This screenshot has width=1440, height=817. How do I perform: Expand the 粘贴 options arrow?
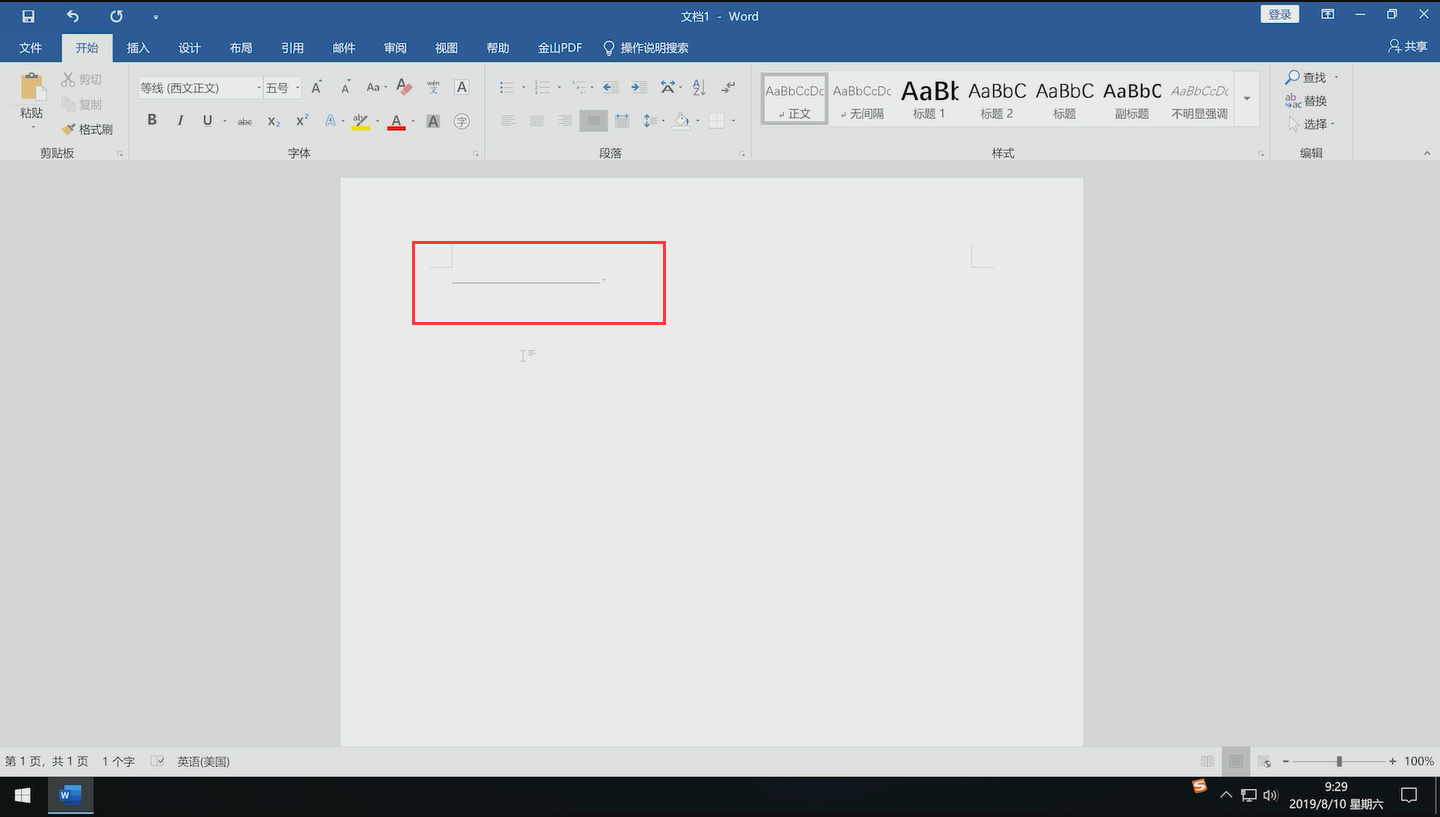coord(32,126)
